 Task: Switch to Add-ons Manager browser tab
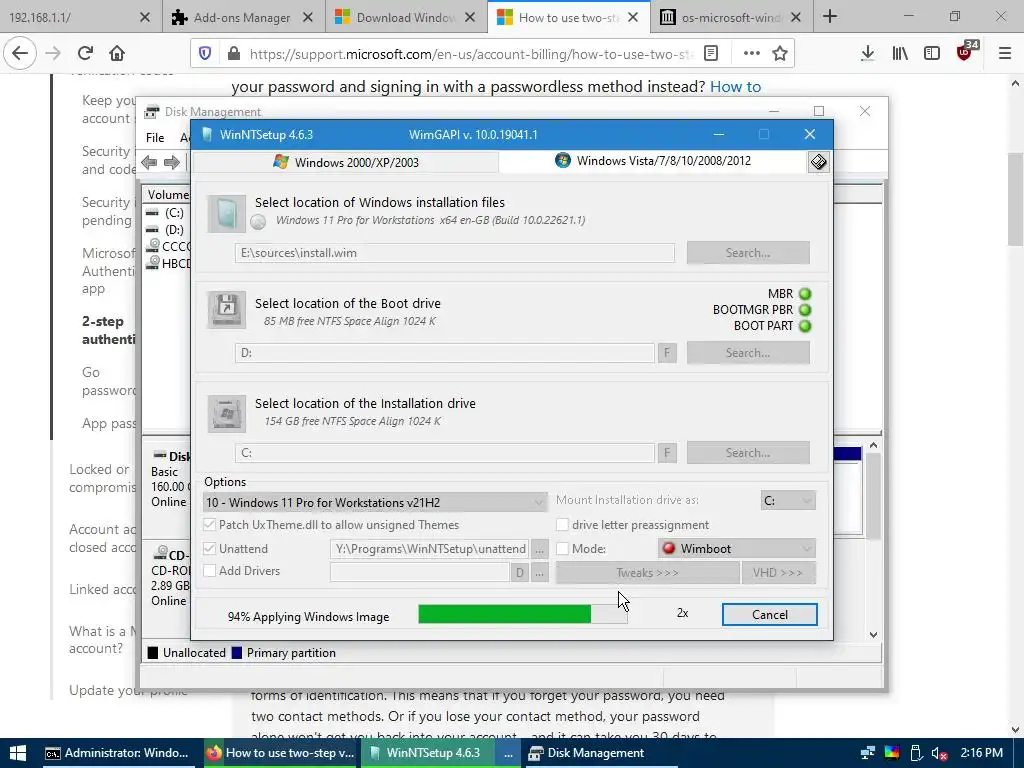pyautogui.click(x=244, y=18)
